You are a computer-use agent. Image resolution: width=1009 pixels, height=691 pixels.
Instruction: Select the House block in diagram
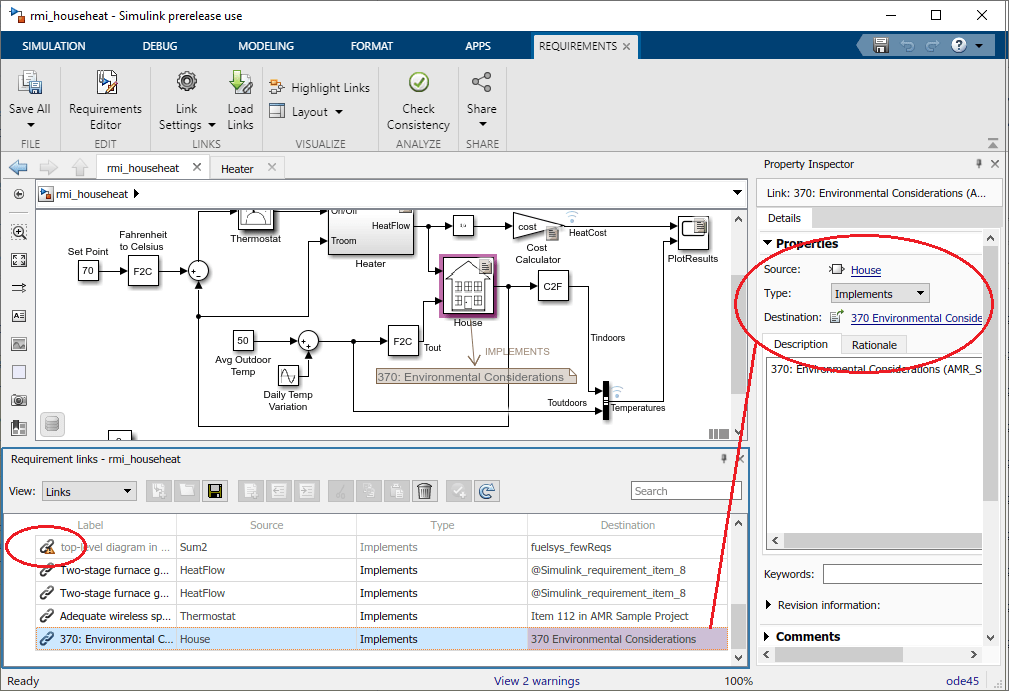pos(467,285)
